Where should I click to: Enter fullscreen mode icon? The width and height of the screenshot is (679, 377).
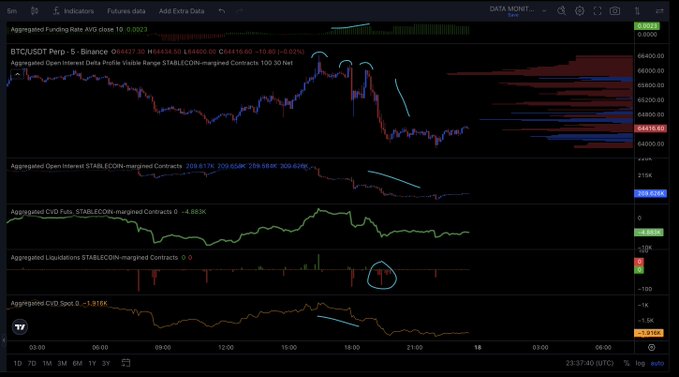[x=597, y=11]
